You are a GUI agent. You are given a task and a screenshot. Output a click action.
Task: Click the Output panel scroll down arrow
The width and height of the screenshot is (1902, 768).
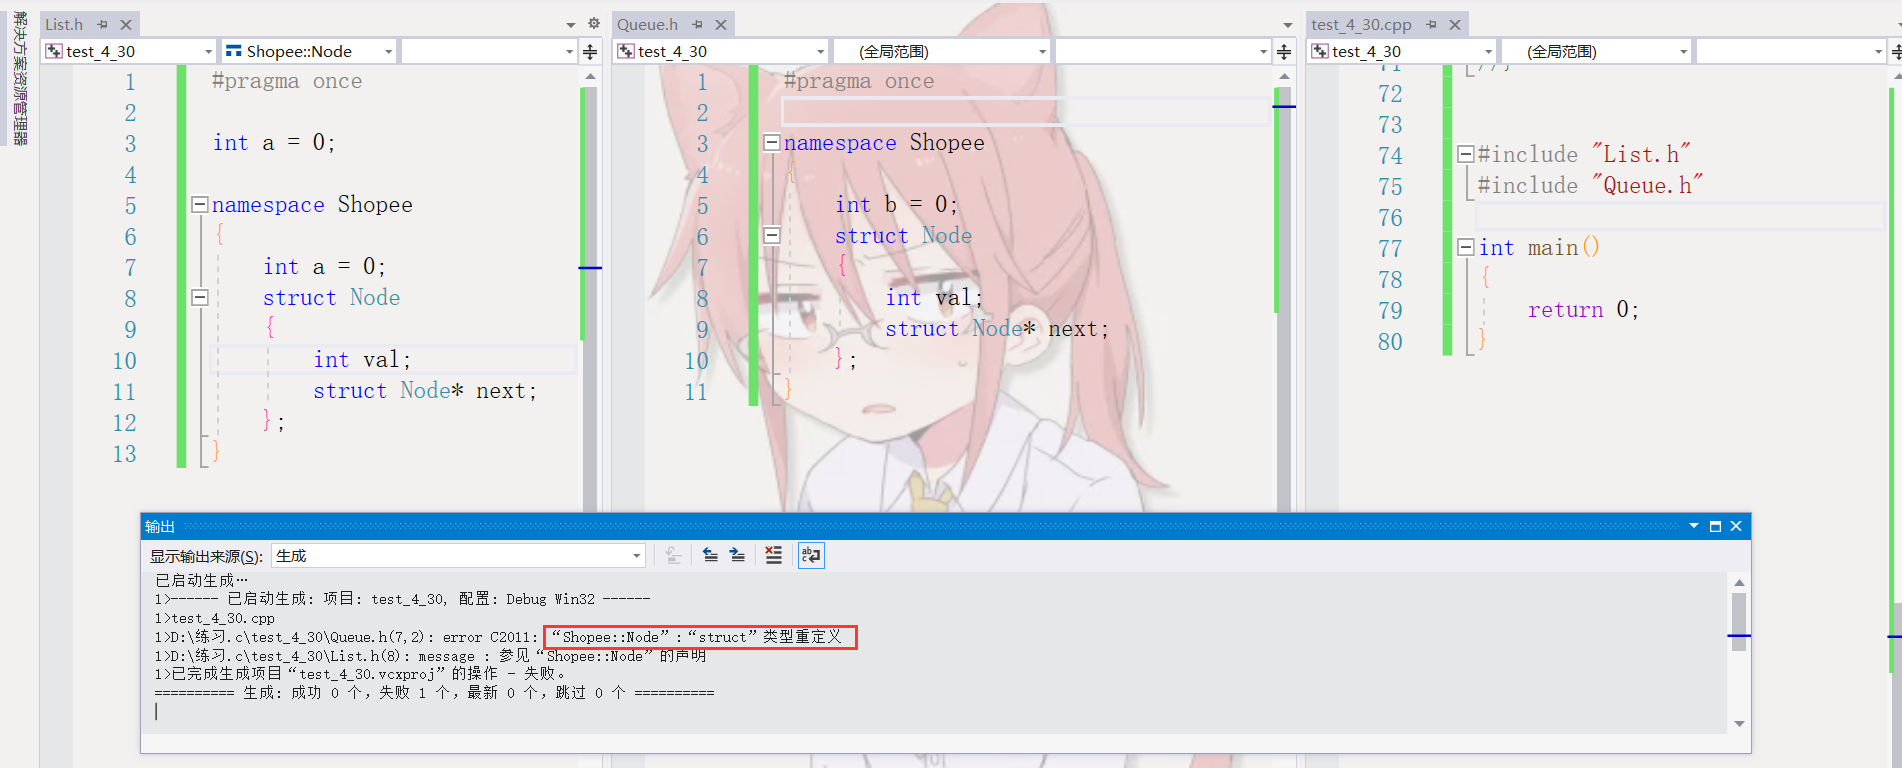point(1739,724)
